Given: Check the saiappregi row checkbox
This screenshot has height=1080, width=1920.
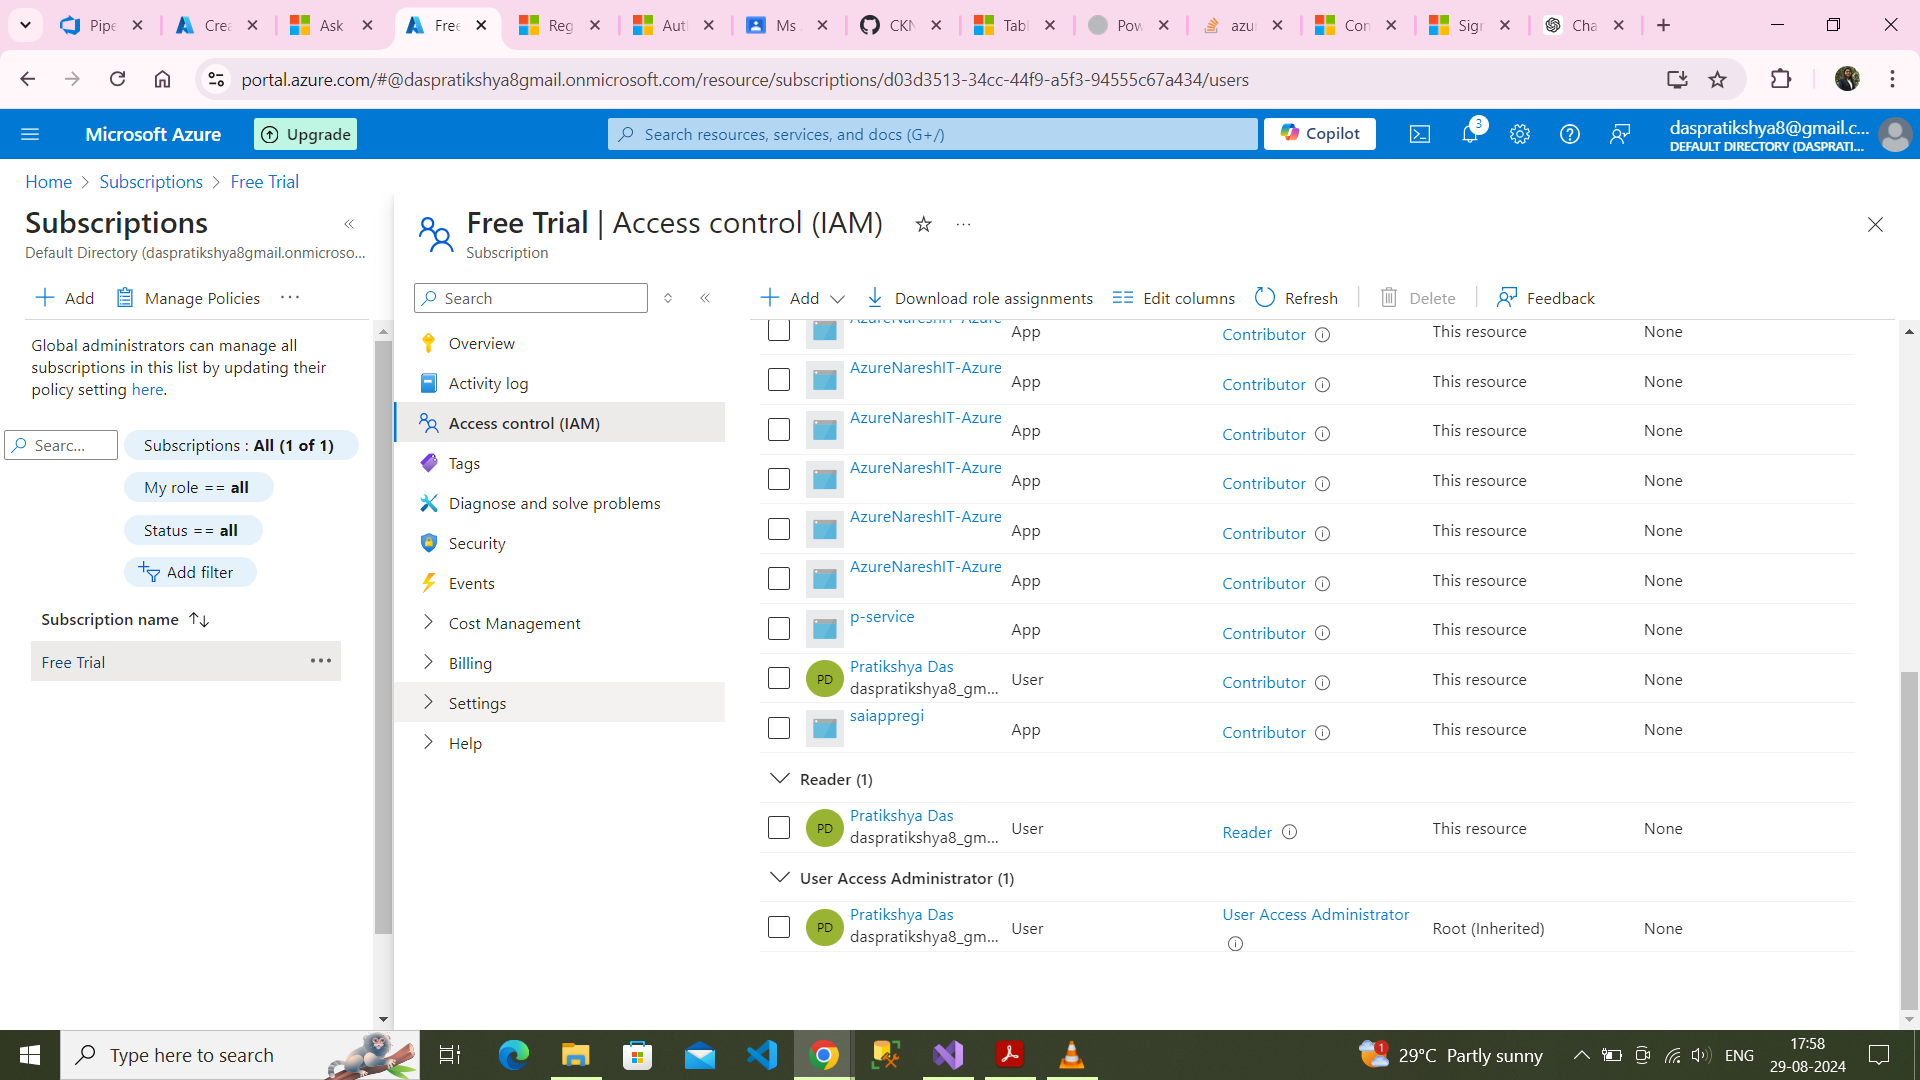Looking at the screenshot, I should (x=779, y=728).
